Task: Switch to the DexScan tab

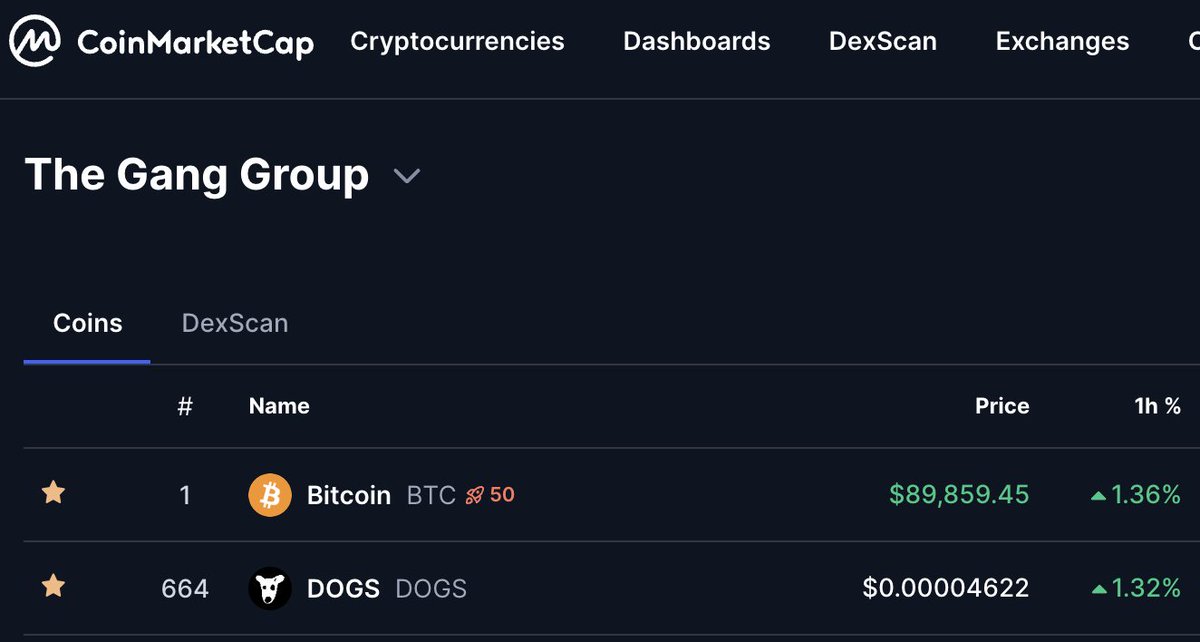Action: [235, 324]
